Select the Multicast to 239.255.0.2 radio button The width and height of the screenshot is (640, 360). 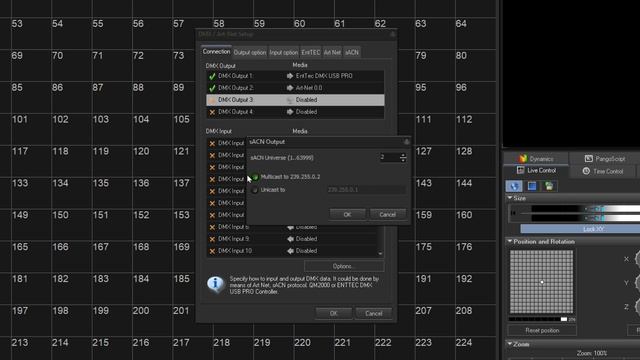255,177
